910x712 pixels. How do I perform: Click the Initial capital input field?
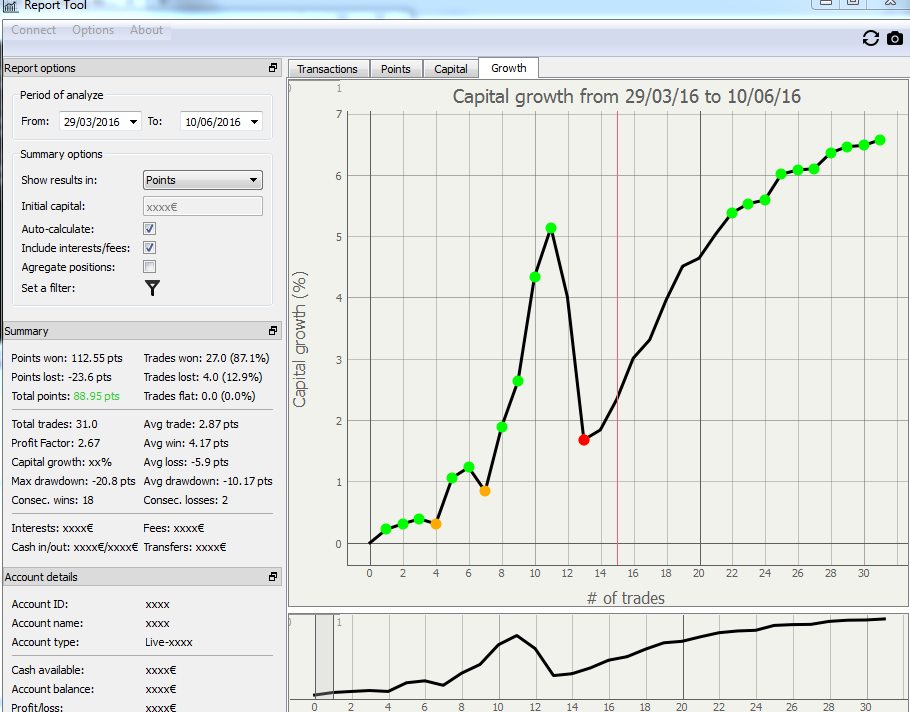pyautogui.click(x=203, y=206)
